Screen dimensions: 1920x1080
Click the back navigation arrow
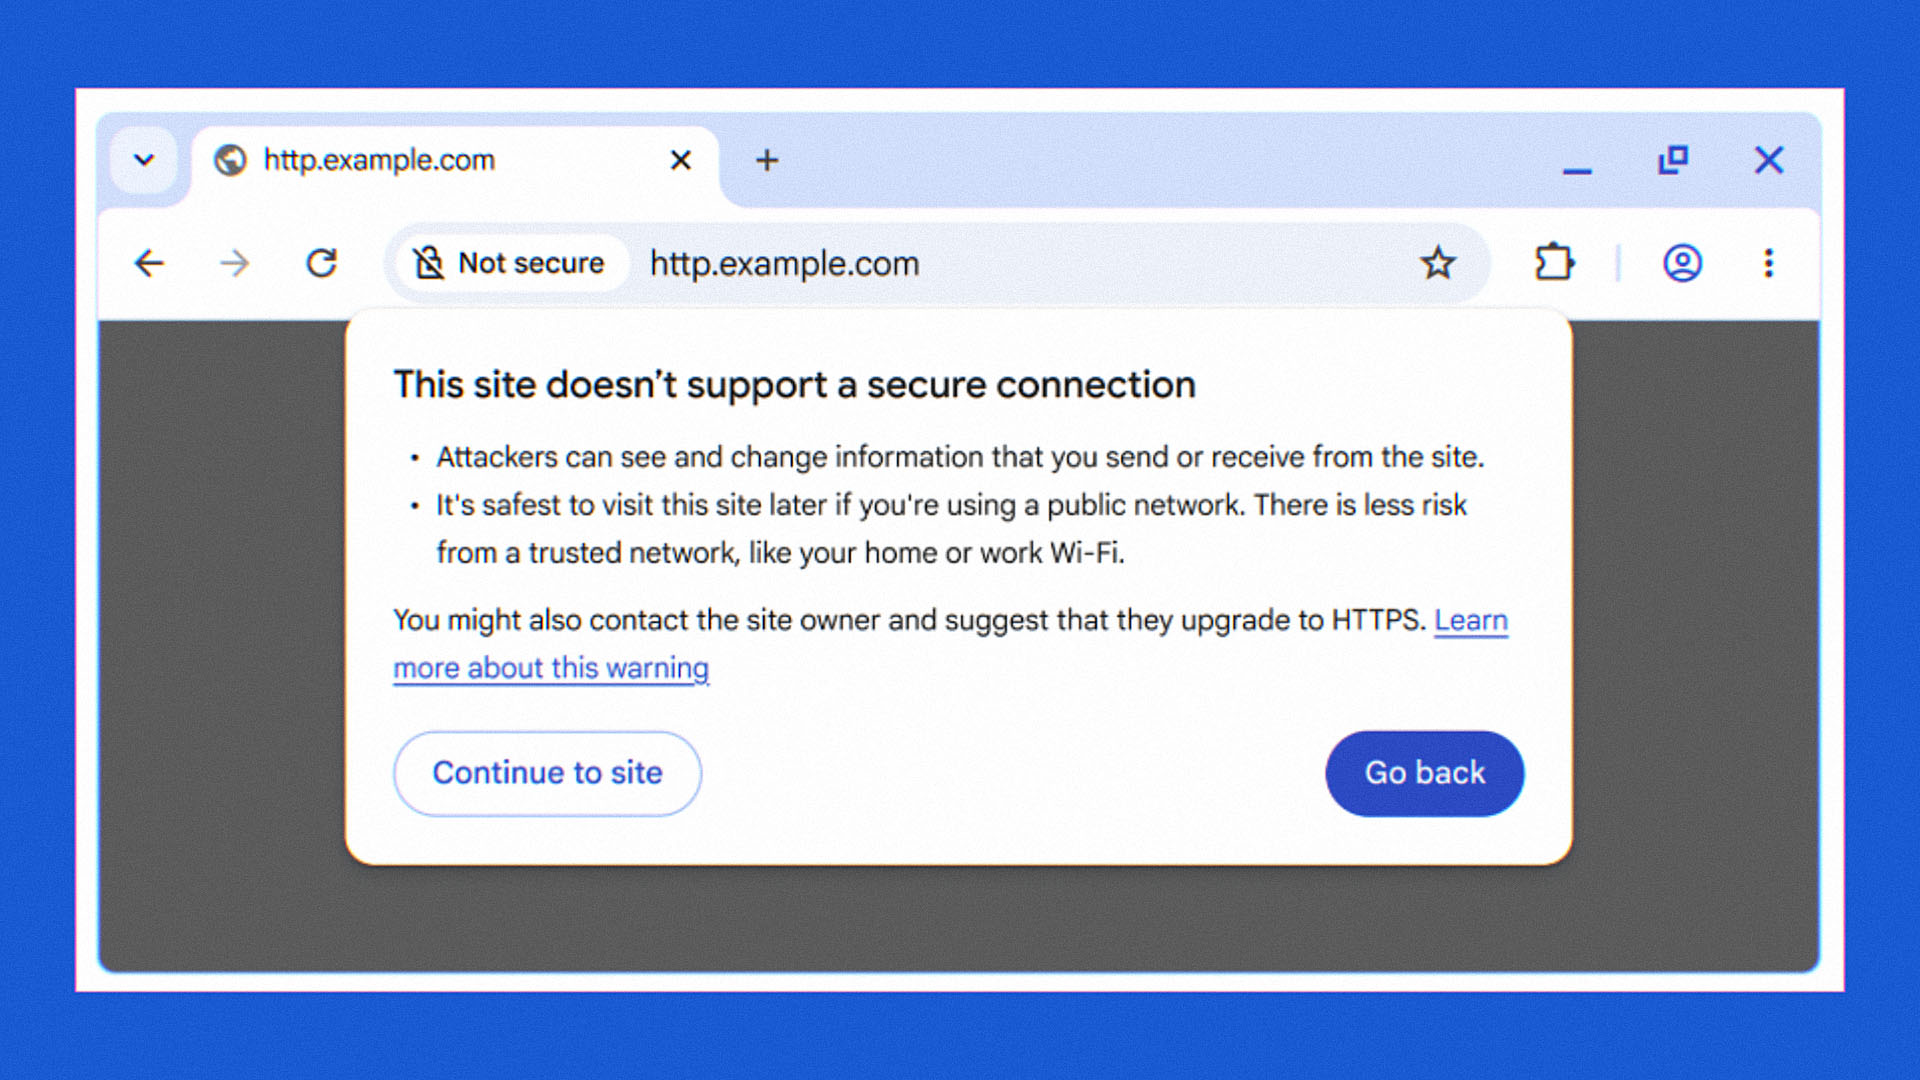(x=150, y=263)
